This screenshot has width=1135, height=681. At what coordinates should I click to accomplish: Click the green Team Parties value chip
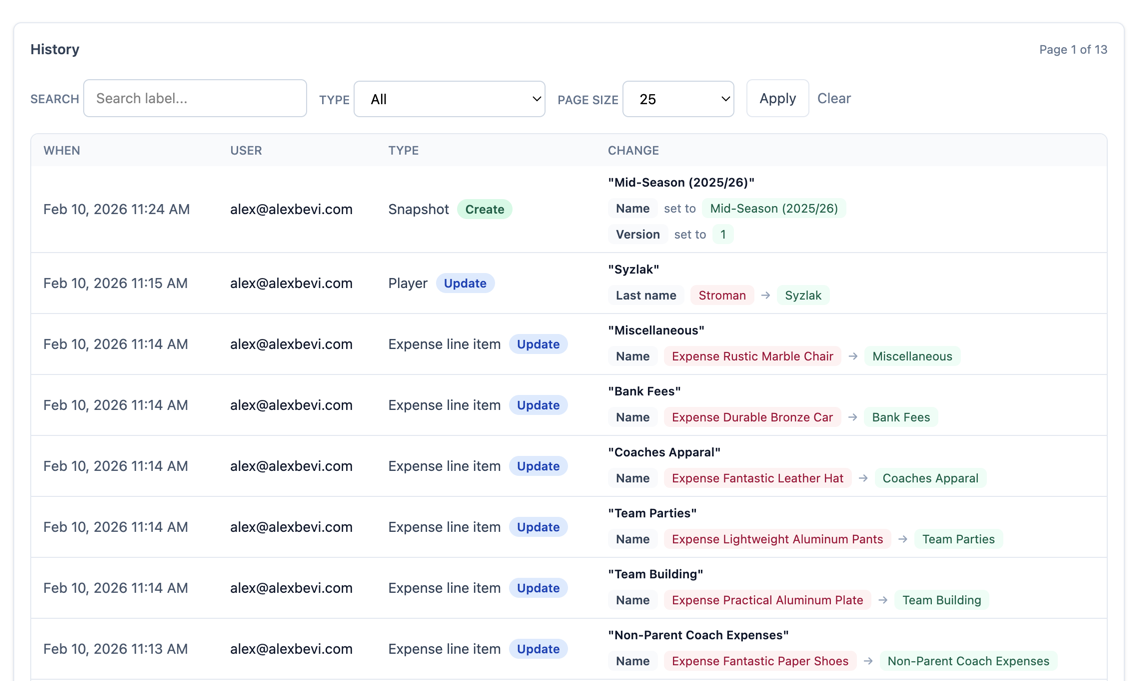pos(958,540)
